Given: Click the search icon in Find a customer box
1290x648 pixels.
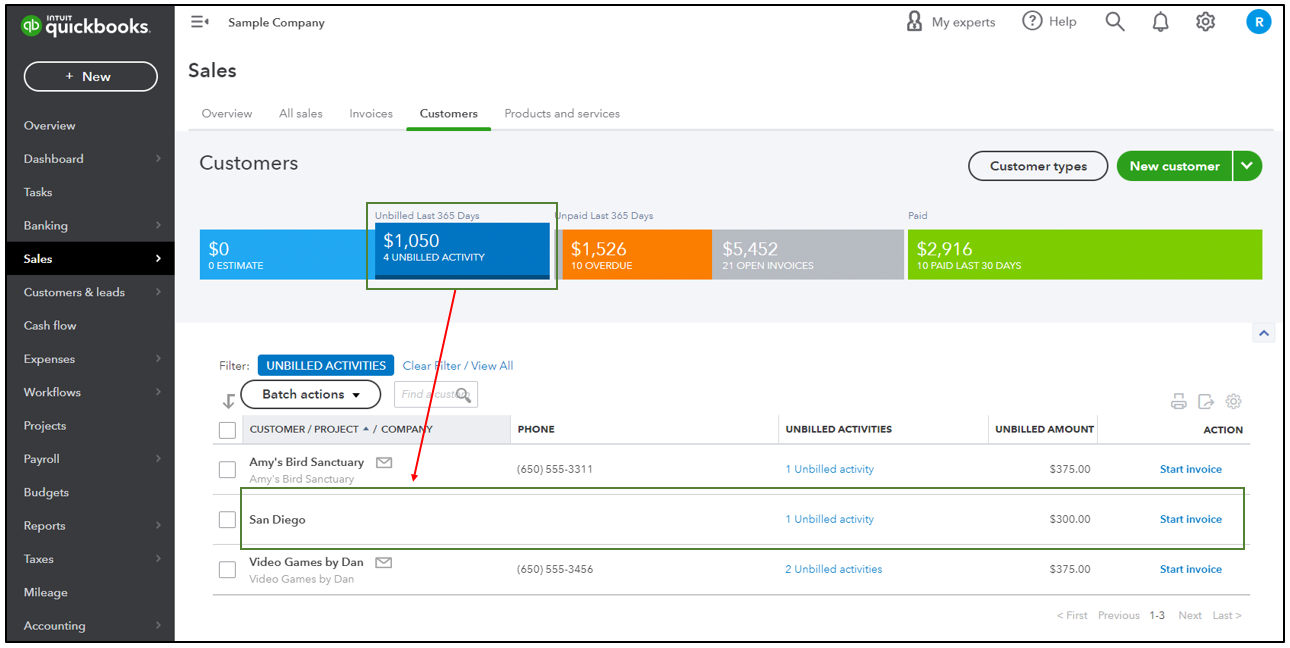Looking at the screenshot, I should 463,395.
